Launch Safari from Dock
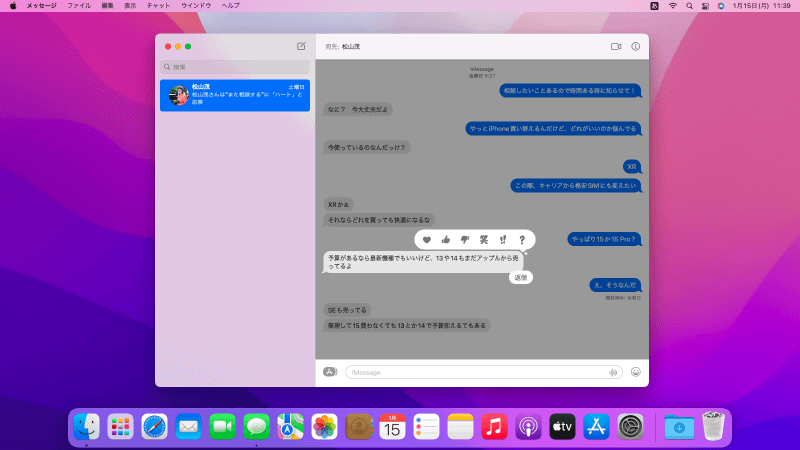This screenshot has height=450, width=800. (x=155, y=427)
